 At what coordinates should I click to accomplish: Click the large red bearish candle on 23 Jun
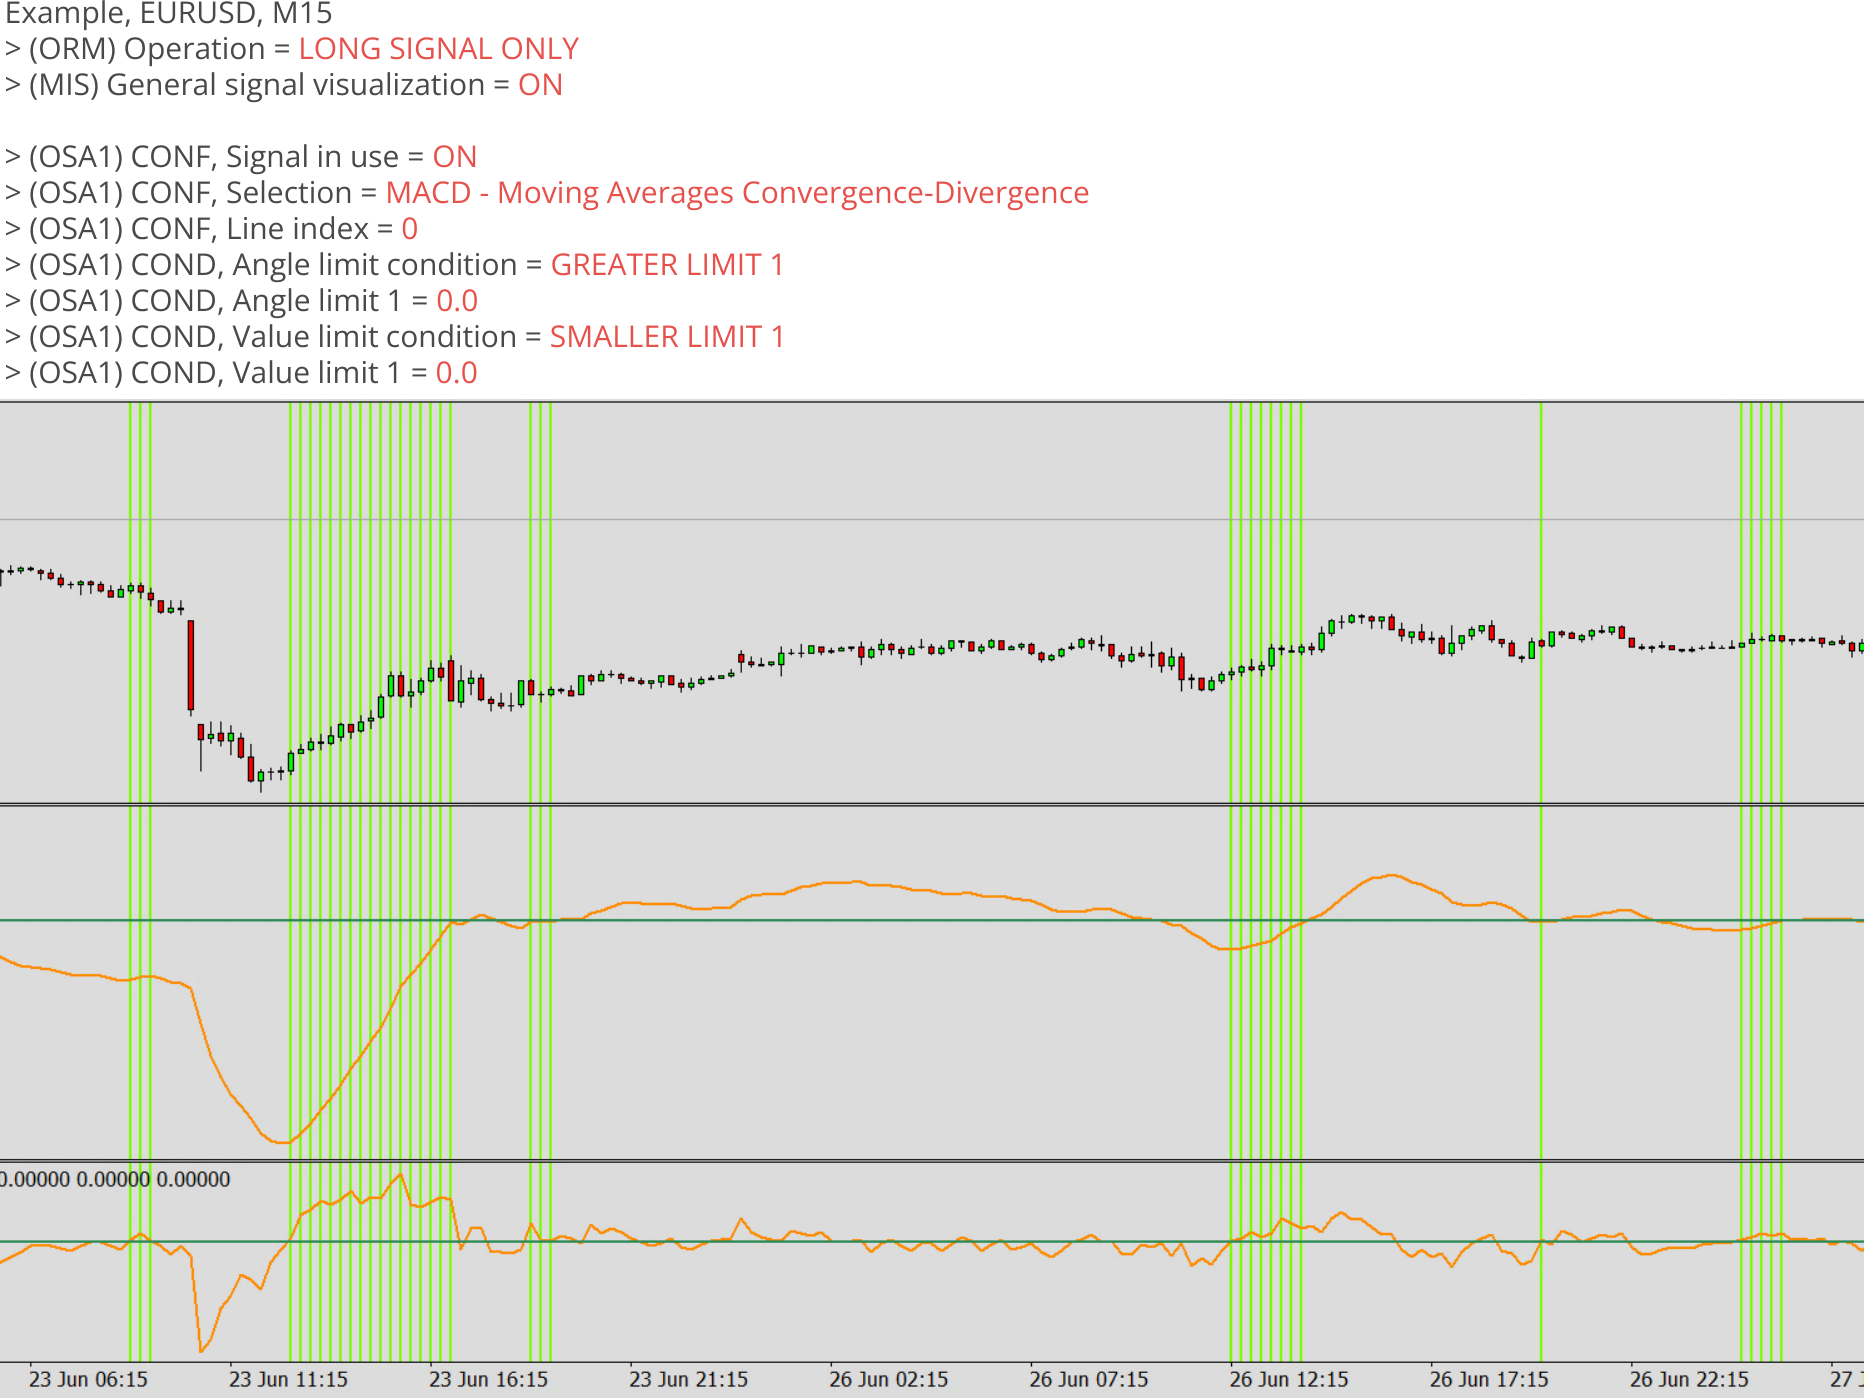(191, 665)
